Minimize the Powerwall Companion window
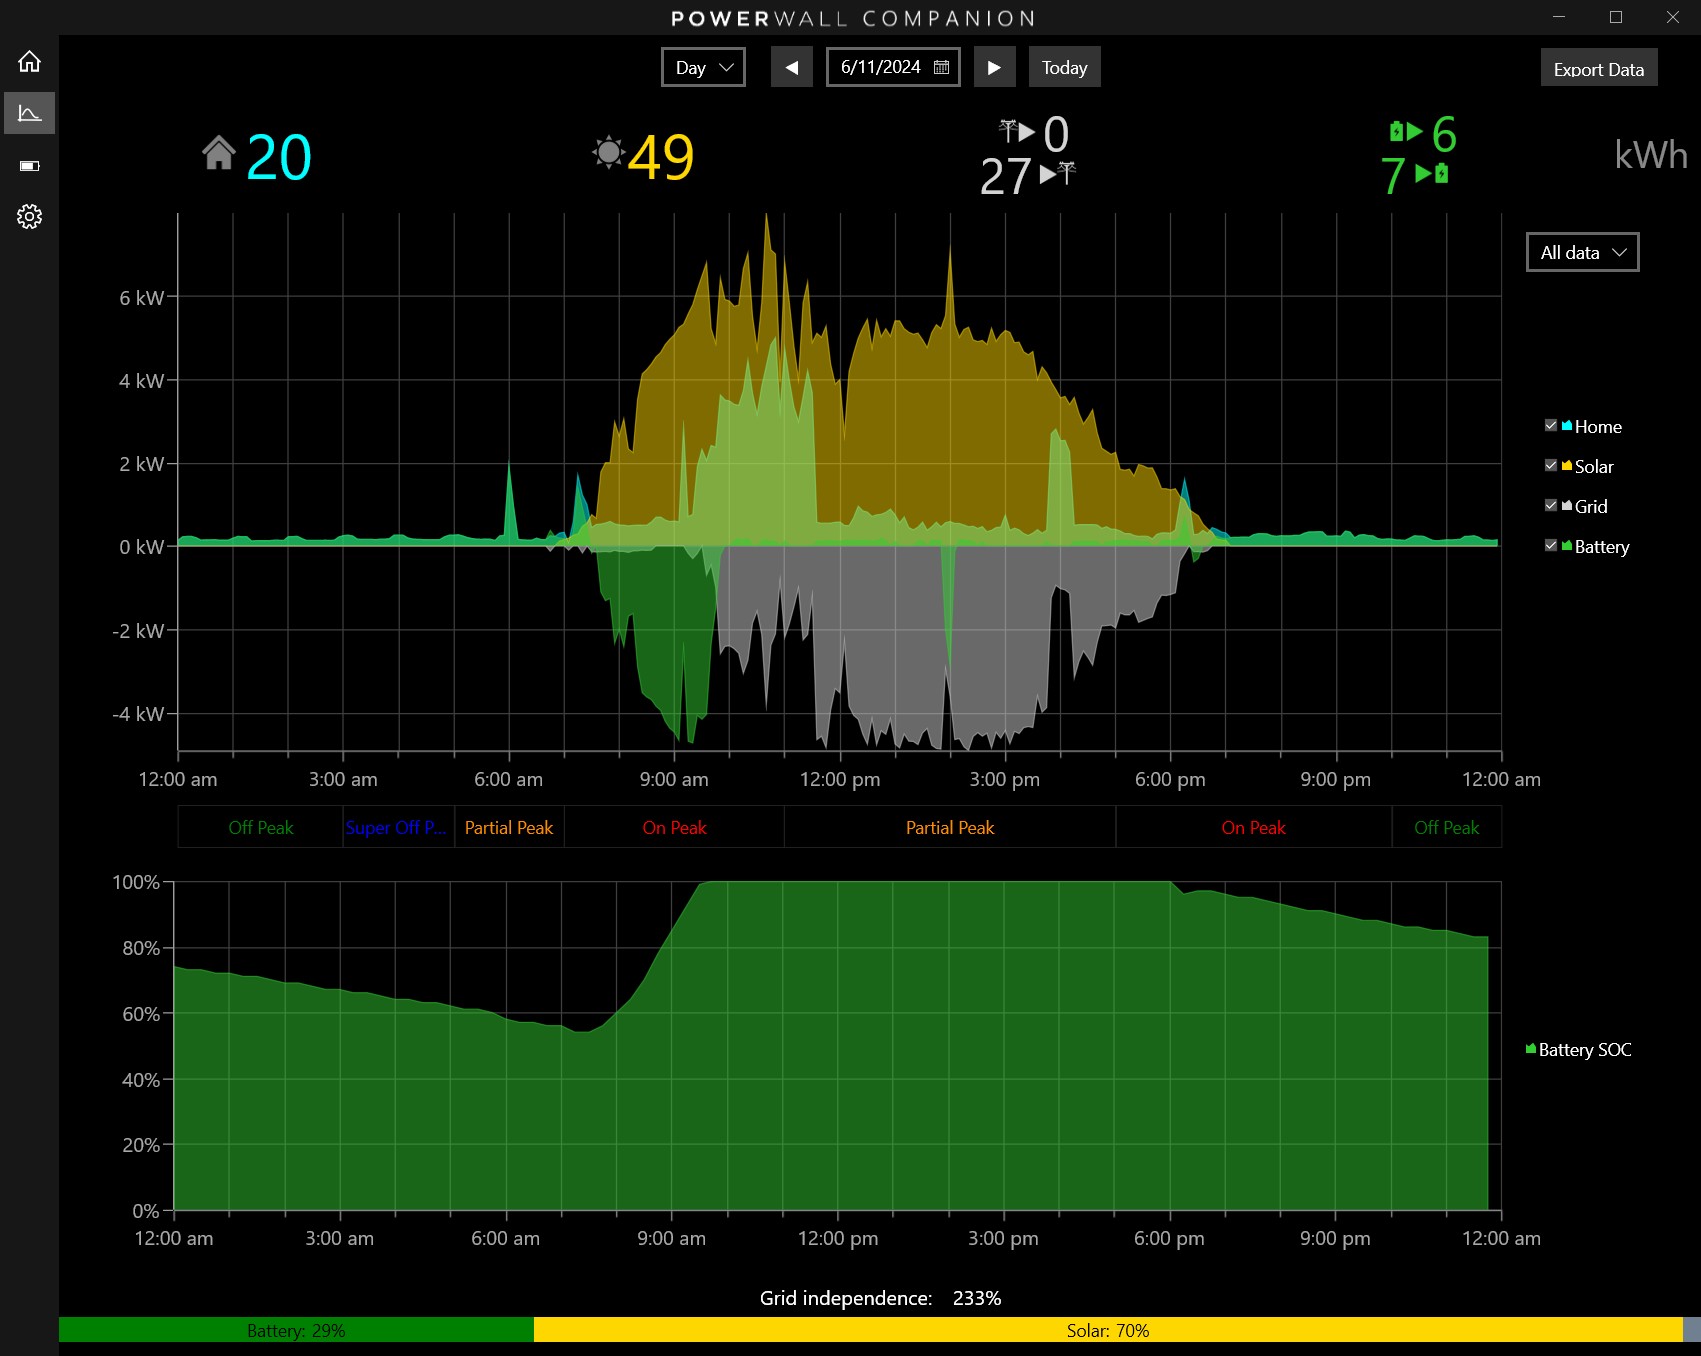 point(1559,17)
